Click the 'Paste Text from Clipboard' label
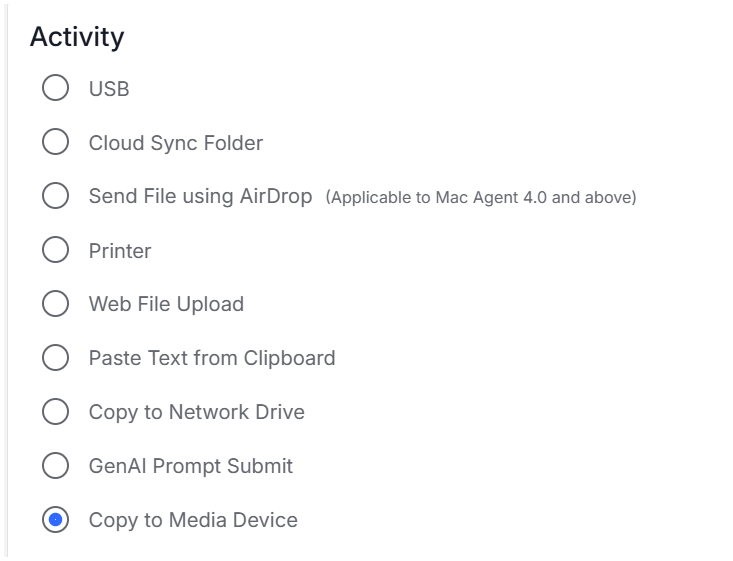This screenshot has height=561, width=733. pos(212,359)
